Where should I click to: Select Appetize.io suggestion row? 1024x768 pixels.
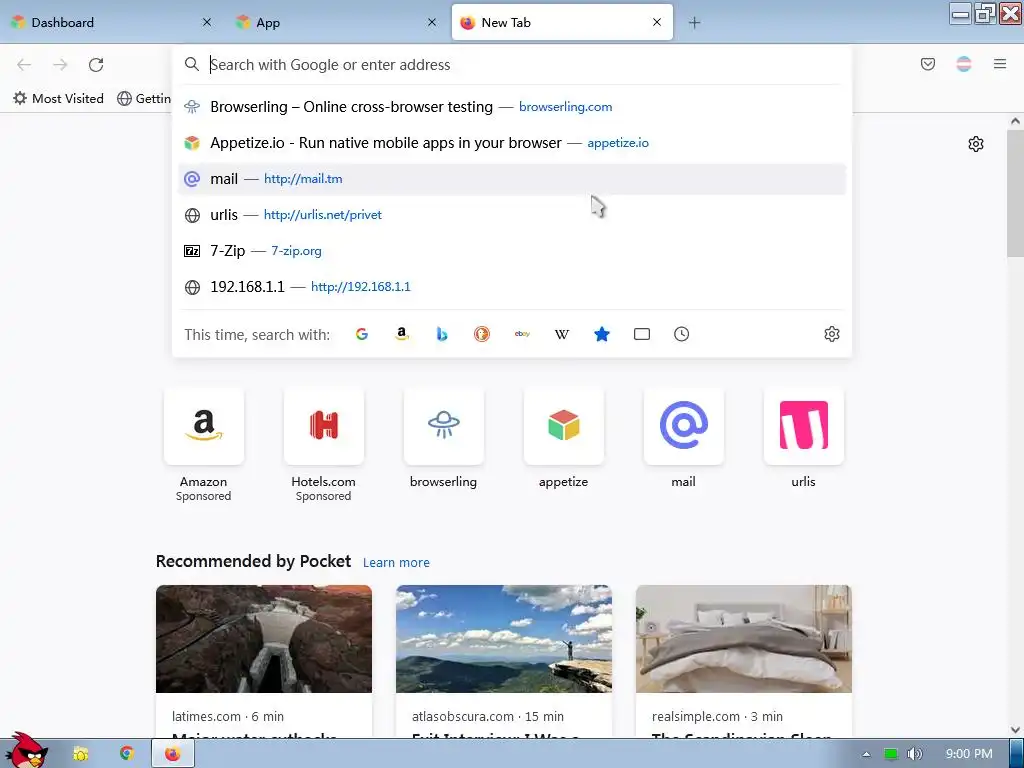(512, 143)
